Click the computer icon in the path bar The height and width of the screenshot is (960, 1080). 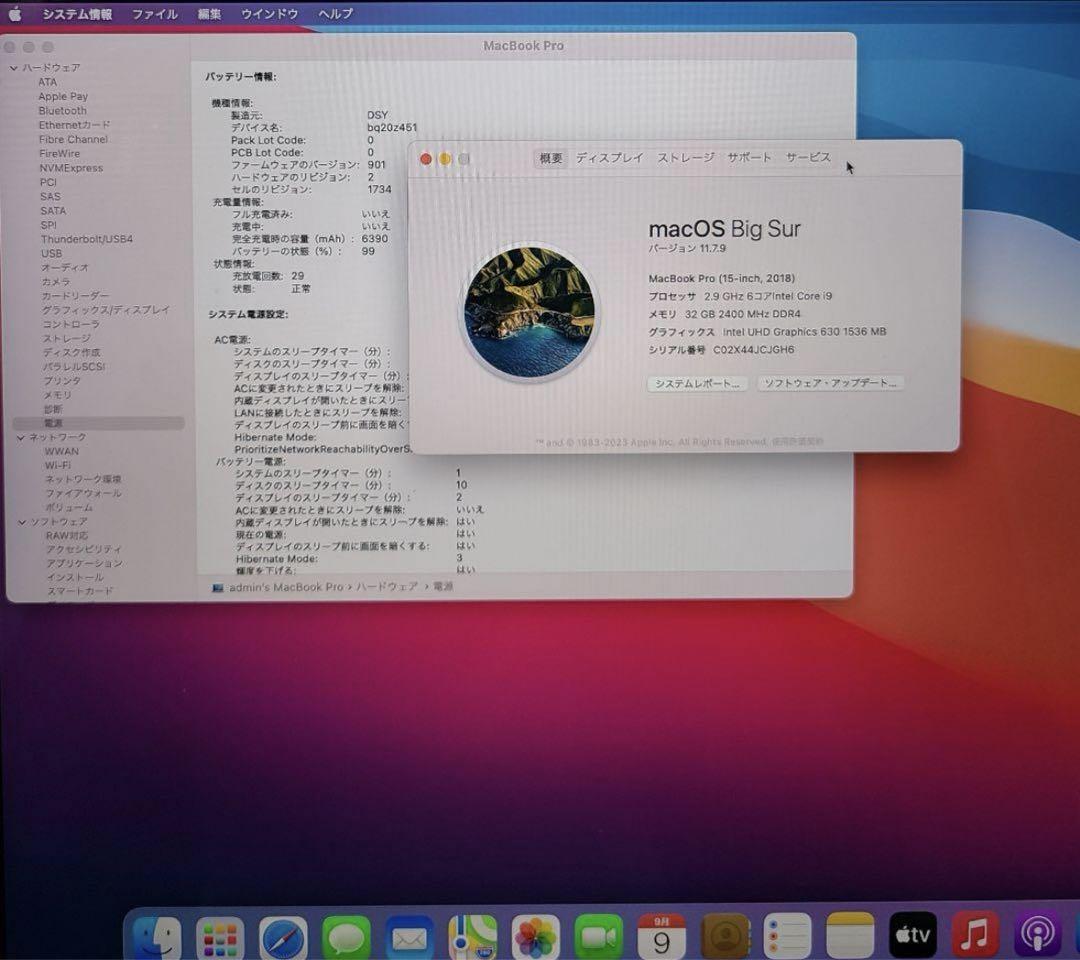218,587
